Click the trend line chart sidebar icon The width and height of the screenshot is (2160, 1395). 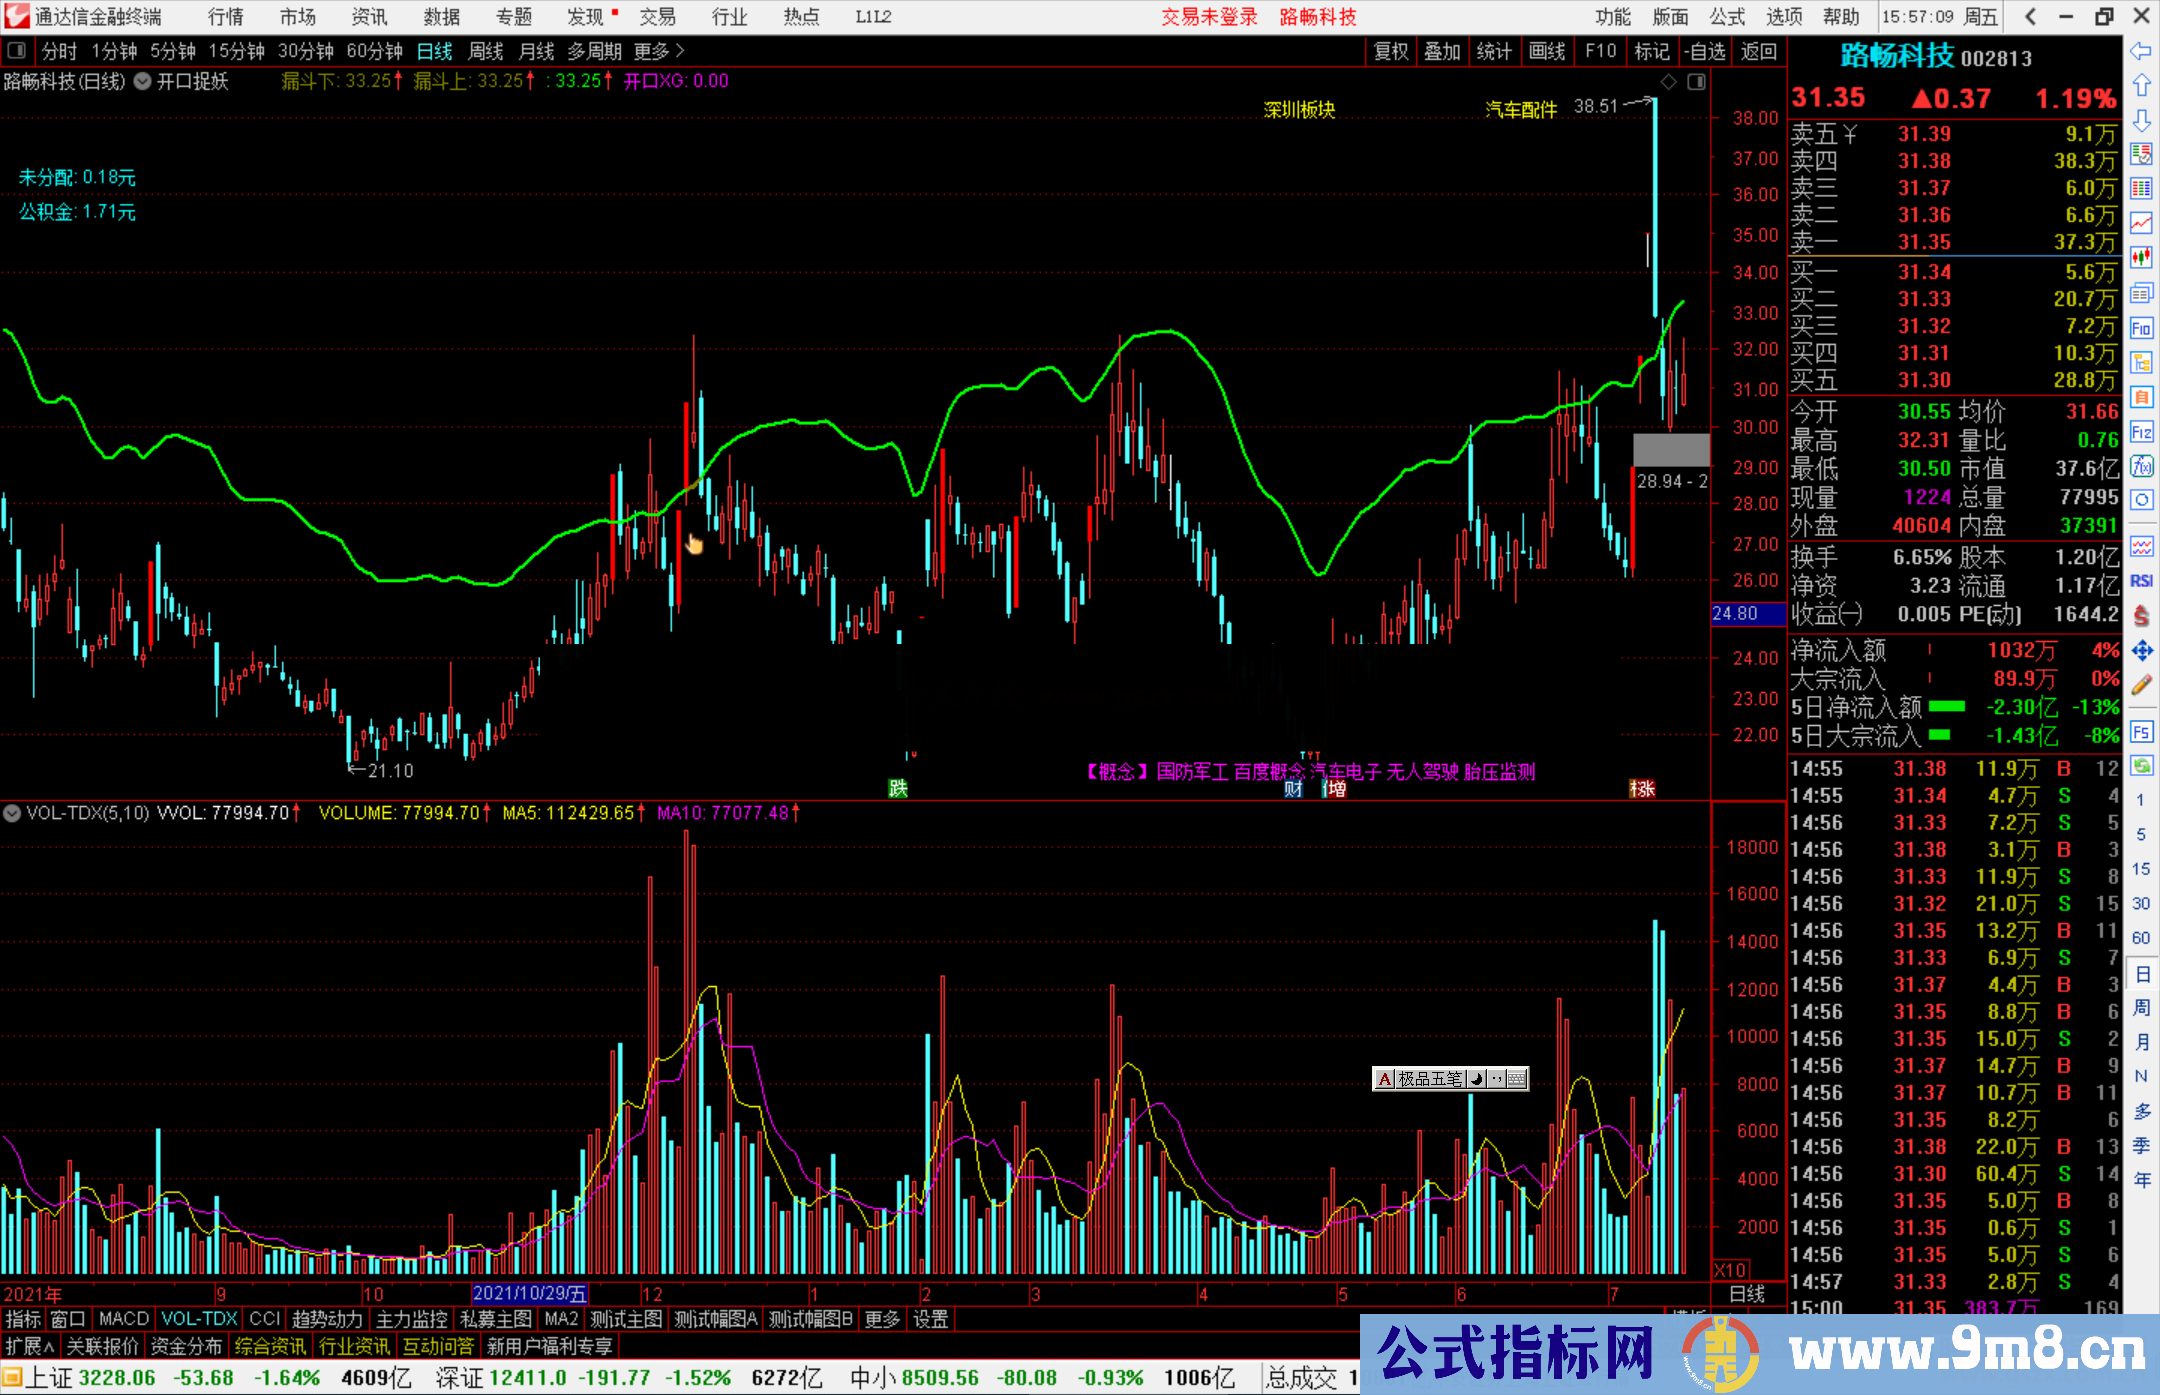2141,222
